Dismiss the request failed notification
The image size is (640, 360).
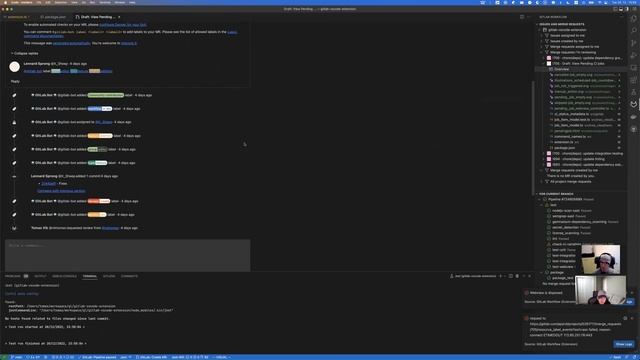(632, 318)
